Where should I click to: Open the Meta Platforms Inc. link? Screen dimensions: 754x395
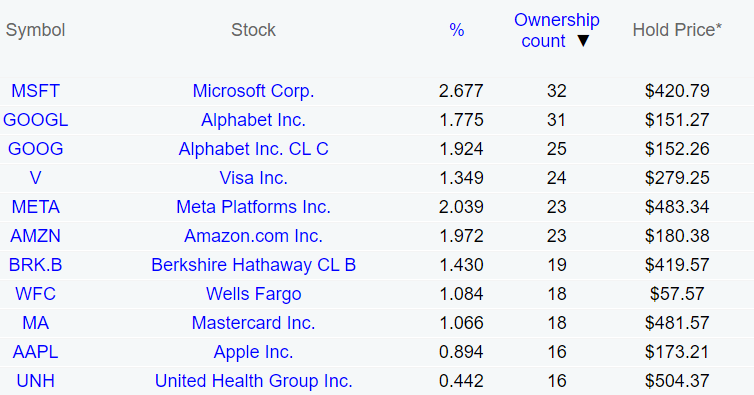[253, 207]
